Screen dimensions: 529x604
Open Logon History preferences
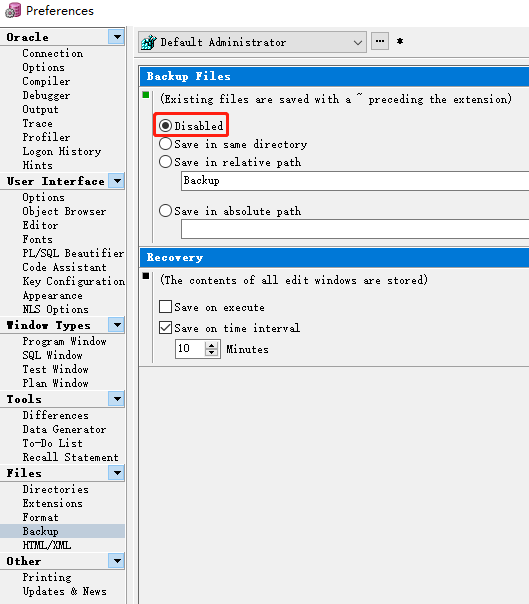click(x=62, y=151)
